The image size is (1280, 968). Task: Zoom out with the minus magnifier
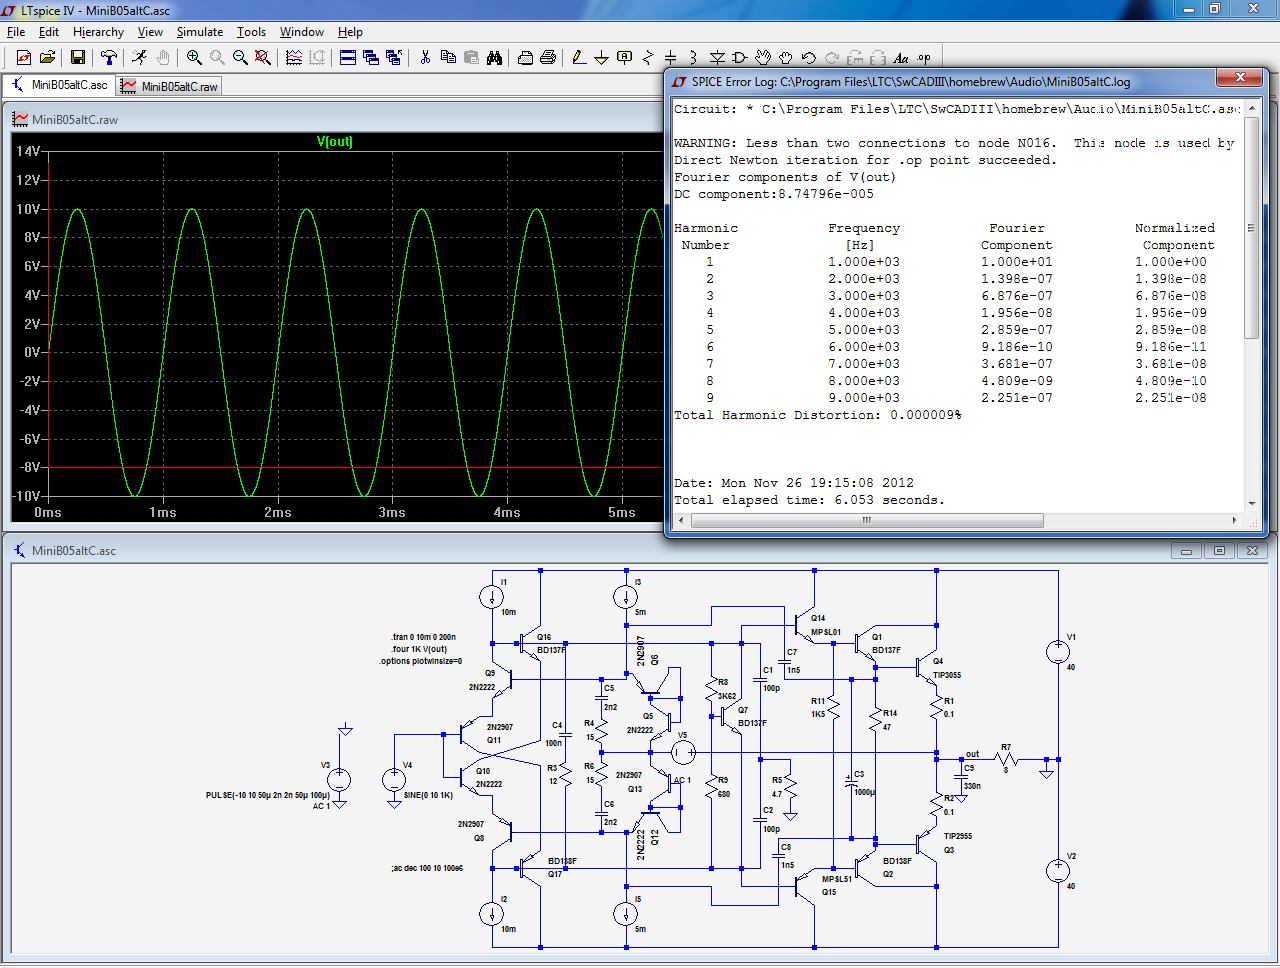click(x=240, y=58)
